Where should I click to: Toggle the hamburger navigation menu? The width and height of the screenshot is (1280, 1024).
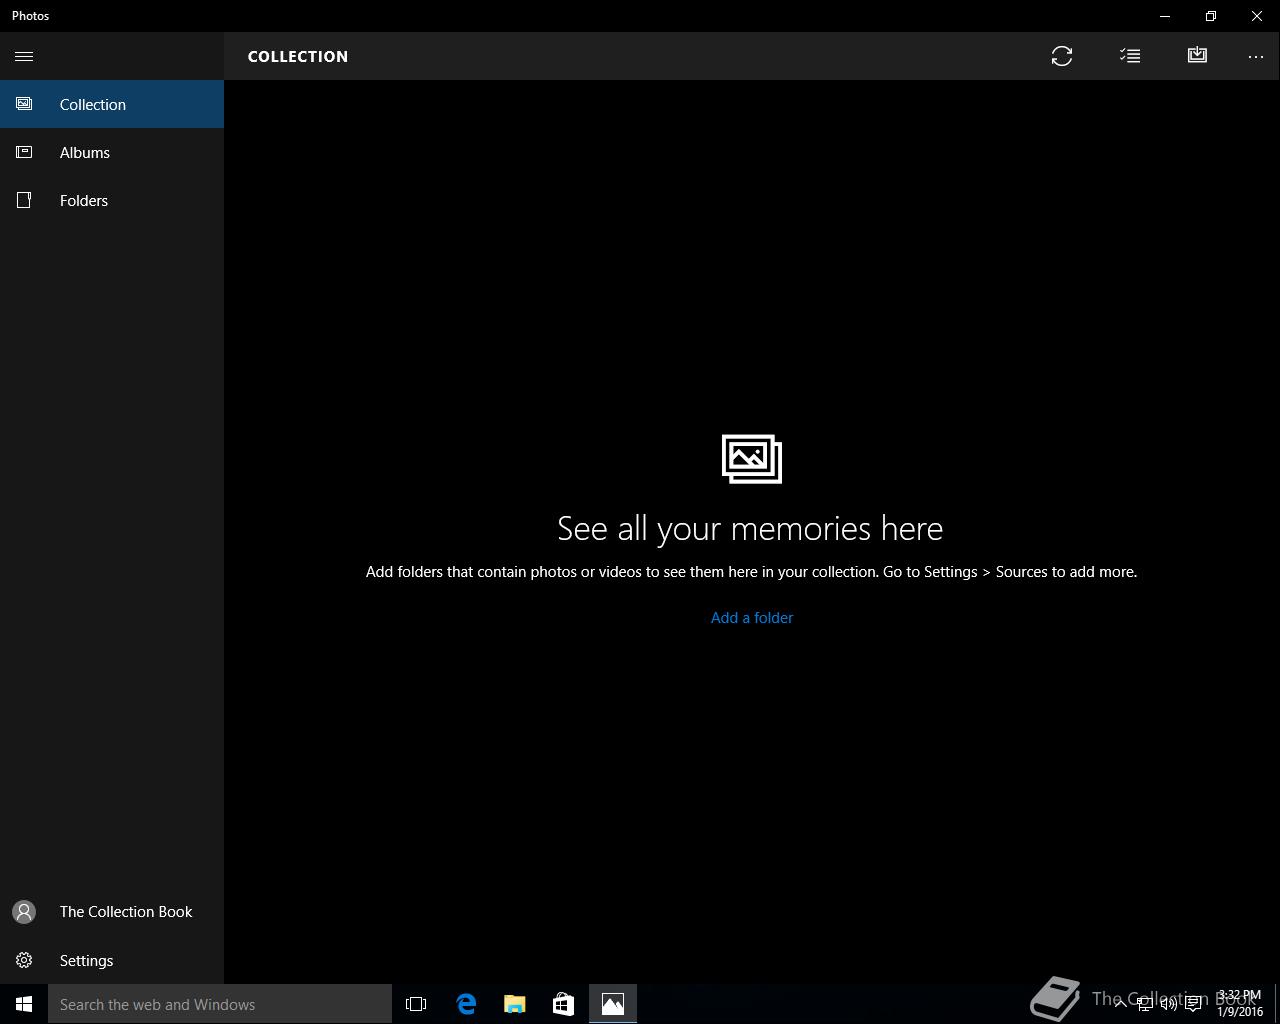tap(24, 56)
